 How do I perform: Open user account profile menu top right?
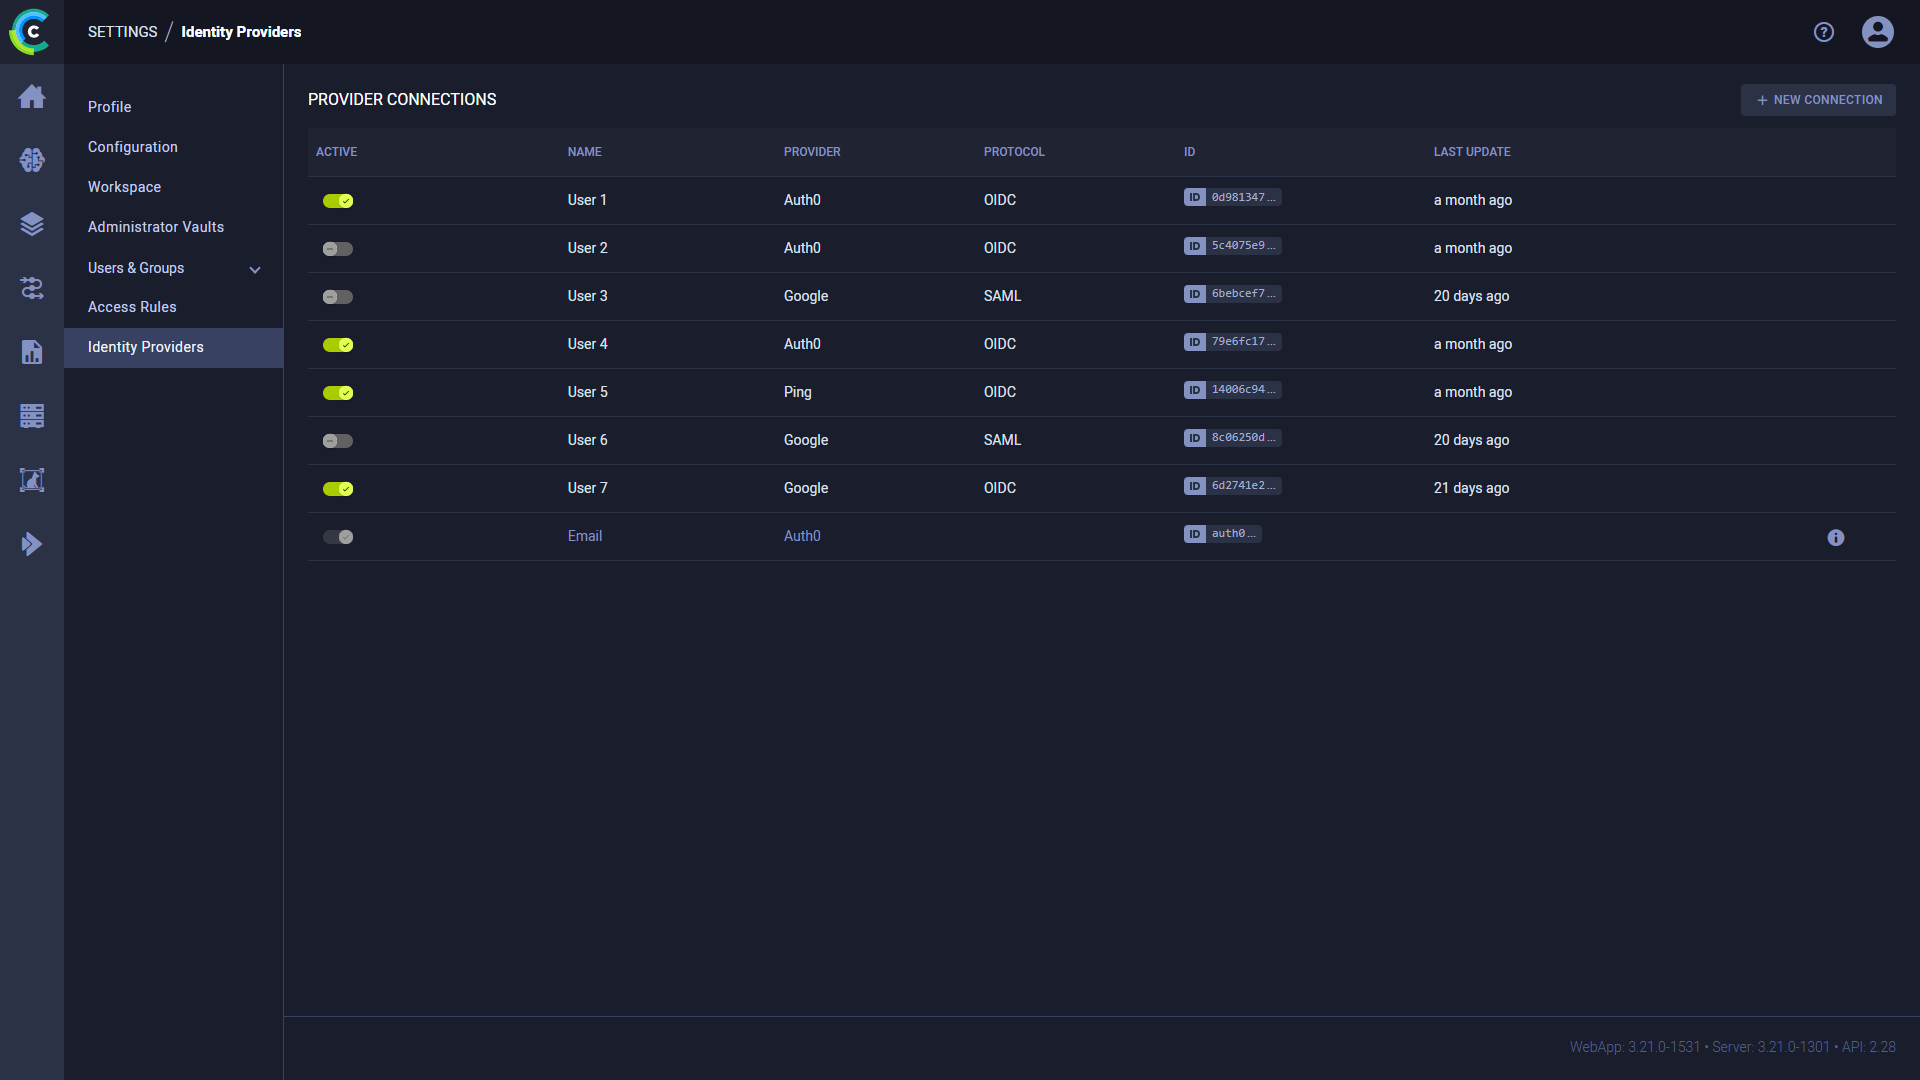tap(1878, 32)
